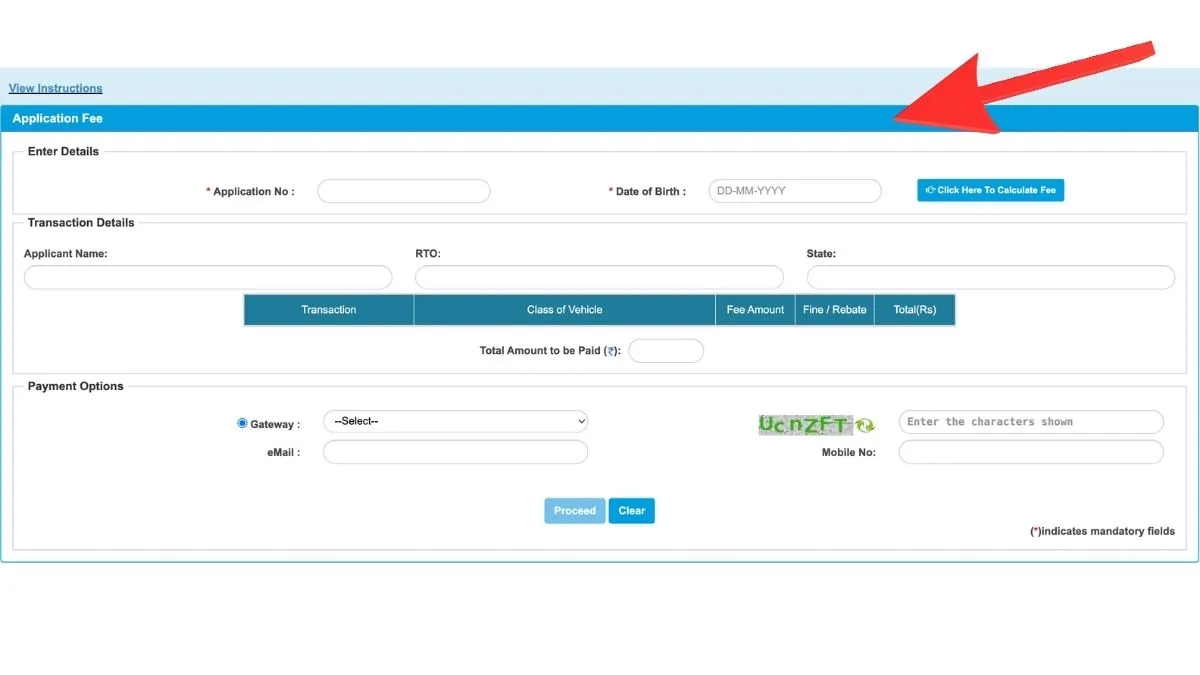1200x675 pixels.
Task: Click the Proceed button
Action: tap(574, 511)
